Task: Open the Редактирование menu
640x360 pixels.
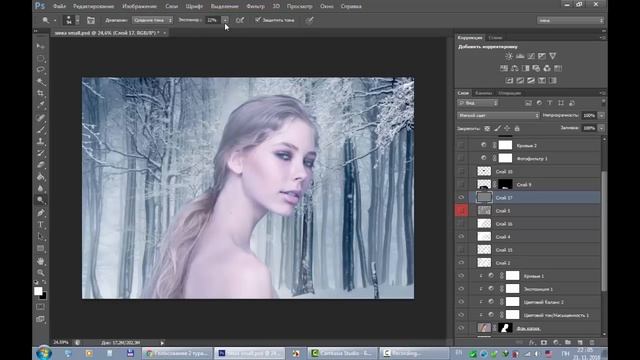Action: click(93, 6)
